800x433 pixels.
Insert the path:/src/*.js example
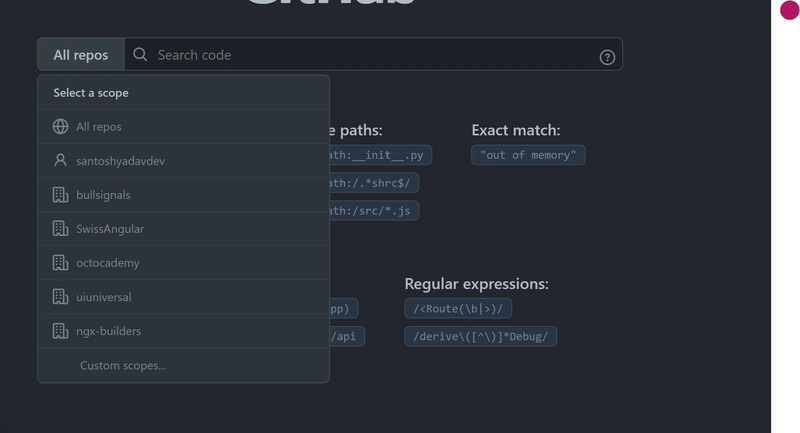coord(373,211)
